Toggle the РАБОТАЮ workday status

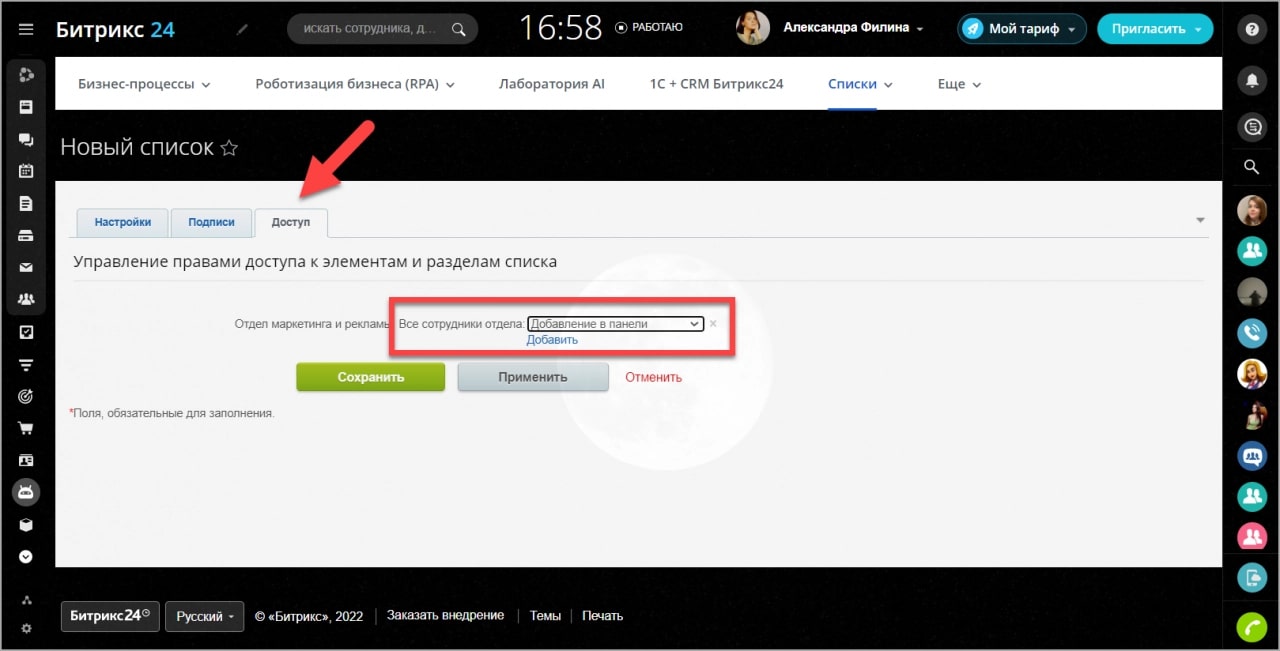tap(649, 28)
